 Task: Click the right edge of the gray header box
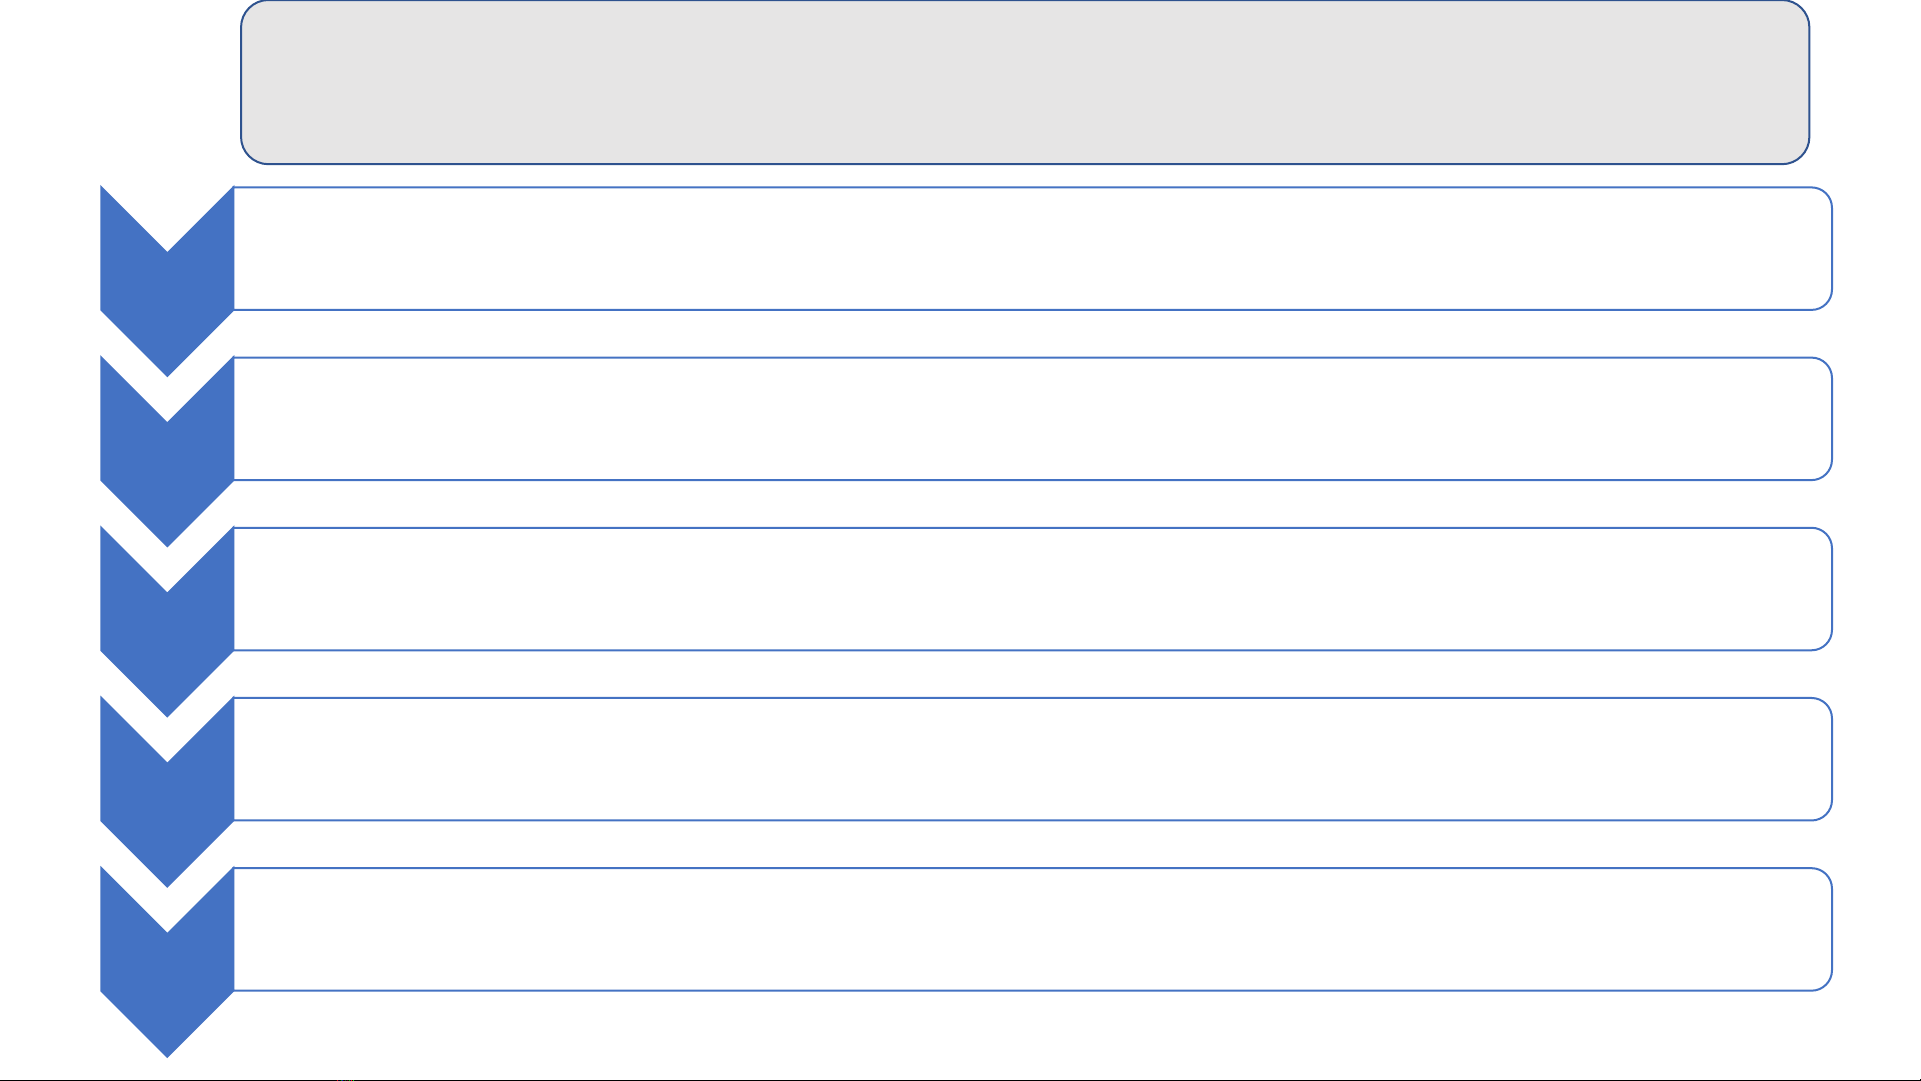pyautogui.click(x=1809, y=82)
